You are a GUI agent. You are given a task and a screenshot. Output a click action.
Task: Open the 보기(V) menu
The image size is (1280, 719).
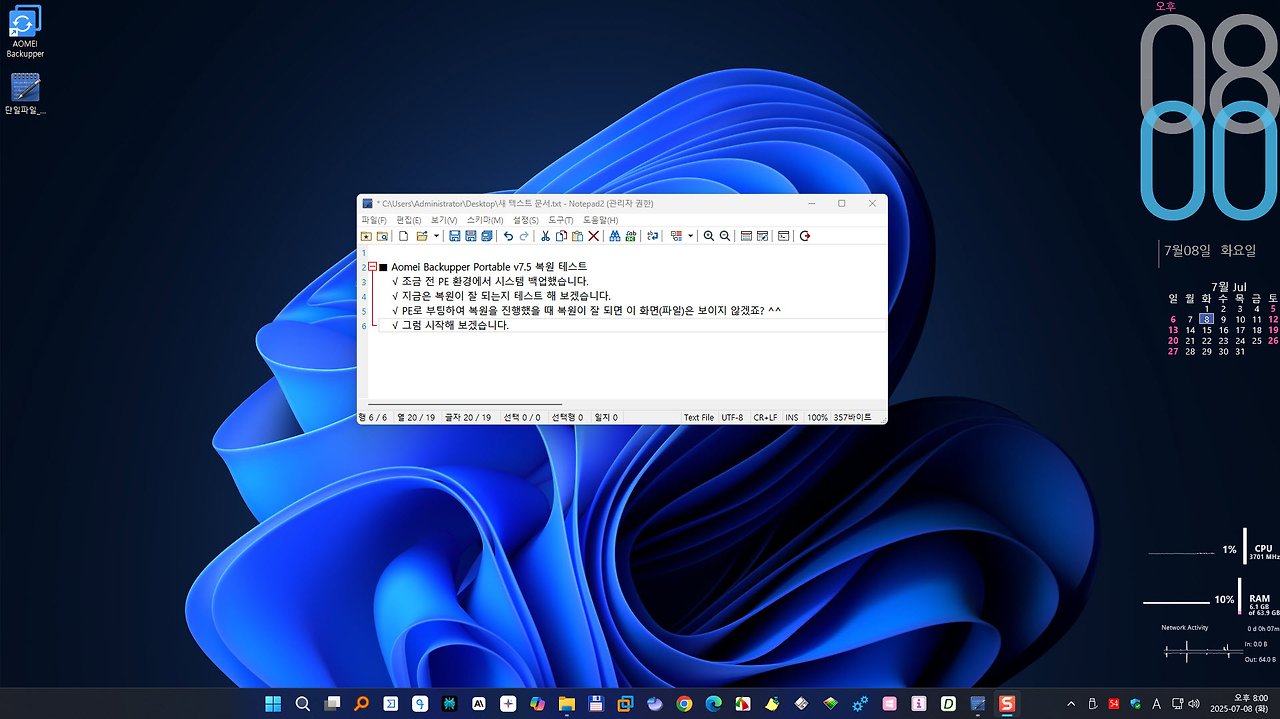point(444,220)
